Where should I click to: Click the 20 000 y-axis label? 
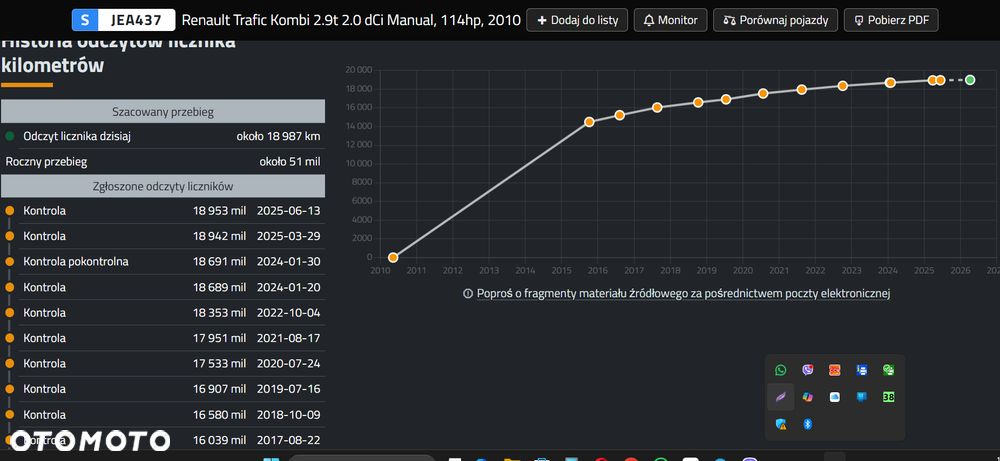tap(358, 70)
